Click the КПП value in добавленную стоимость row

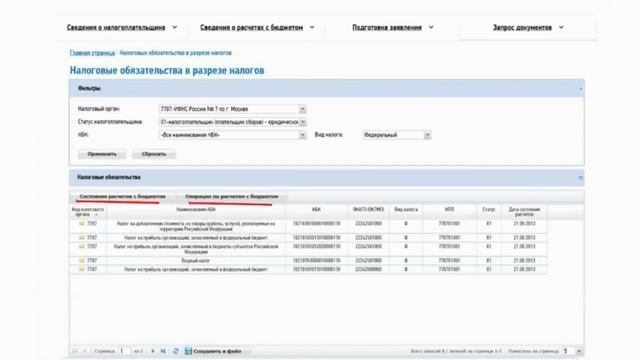(x=449, y=224)
